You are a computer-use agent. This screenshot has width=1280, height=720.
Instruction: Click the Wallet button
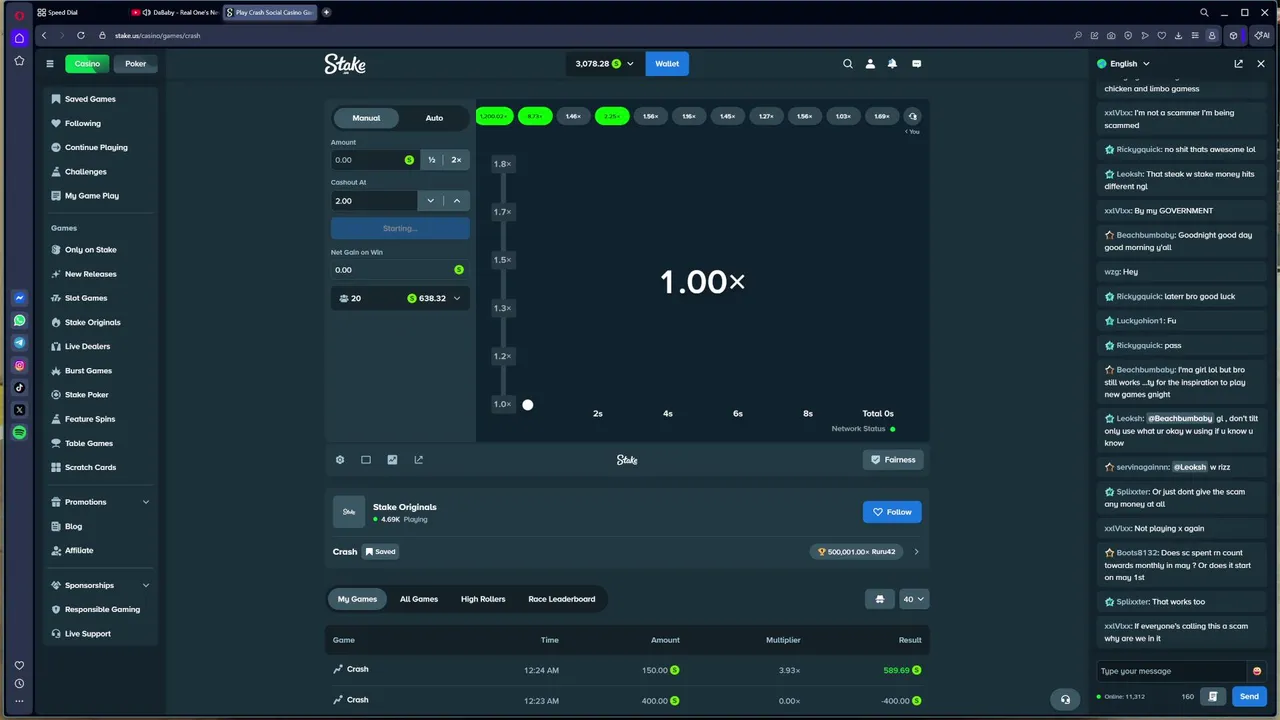coord(667,64)
